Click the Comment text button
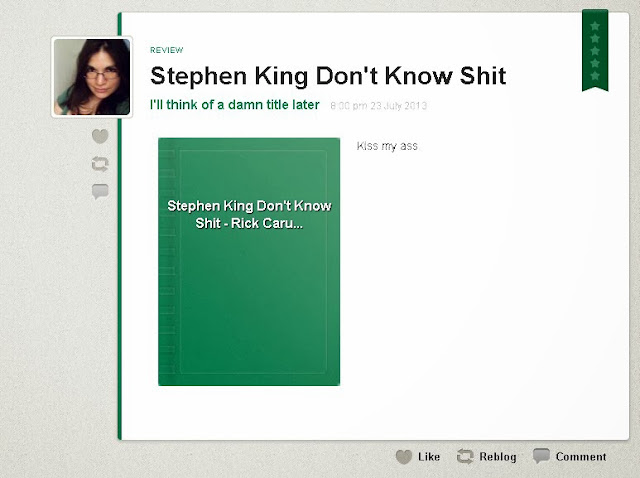 click(x=581, y=457)
